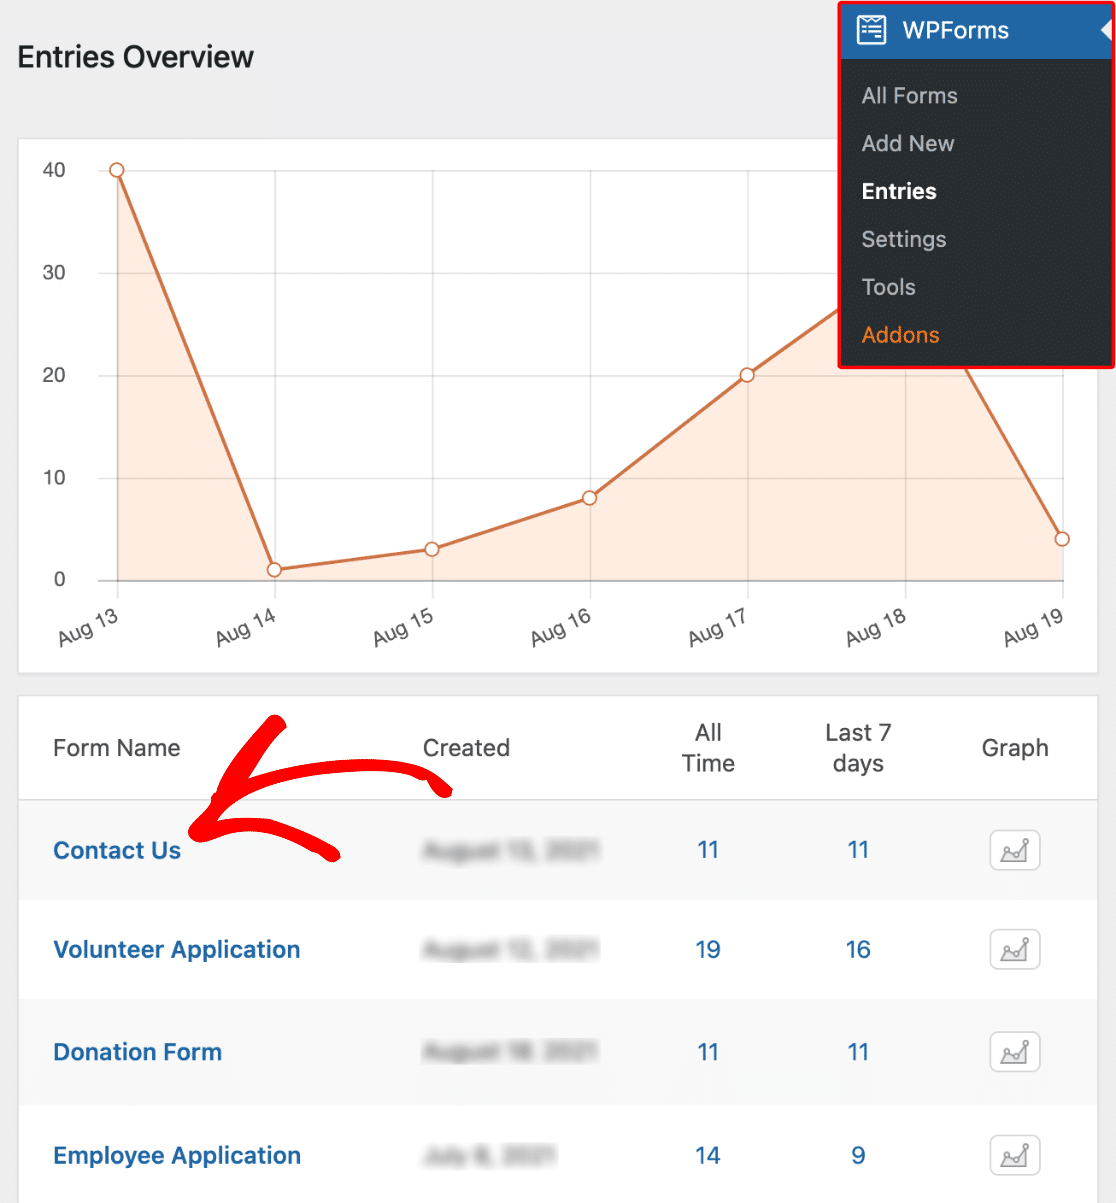
Task: Choose Tools in WPForms menu
Action: tap(889, 288)
